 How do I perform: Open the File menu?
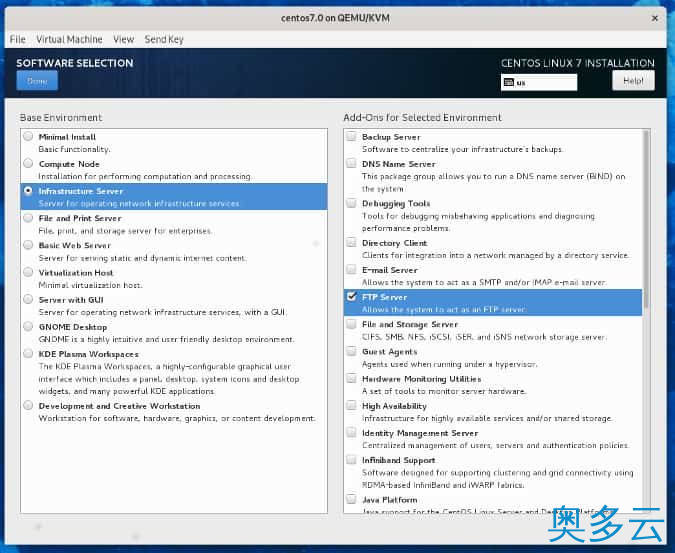point(18,39)
